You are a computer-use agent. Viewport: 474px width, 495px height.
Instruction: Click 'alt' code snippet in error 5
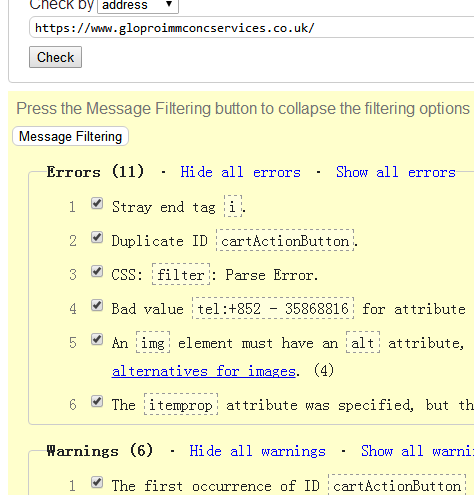pyautogui.click(x=363, y=343)
